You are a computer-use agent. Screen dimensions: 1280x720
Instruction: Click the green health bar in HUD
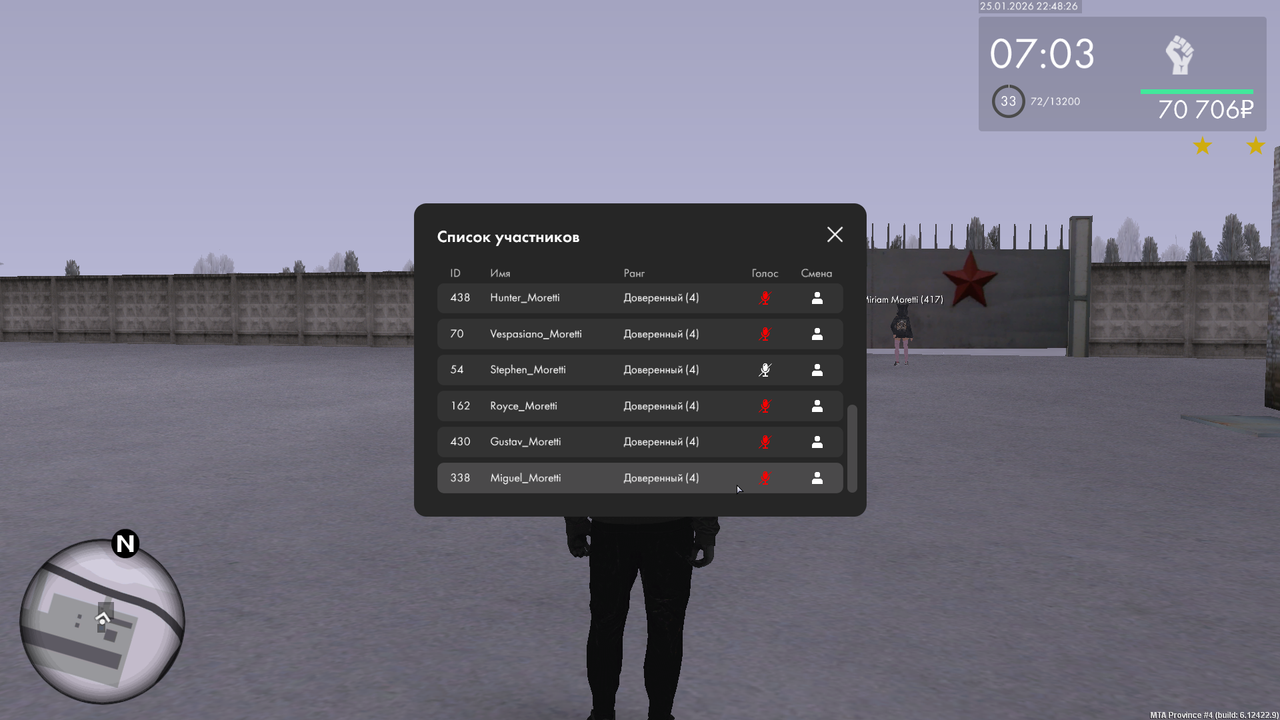[x=1197, y=92]
